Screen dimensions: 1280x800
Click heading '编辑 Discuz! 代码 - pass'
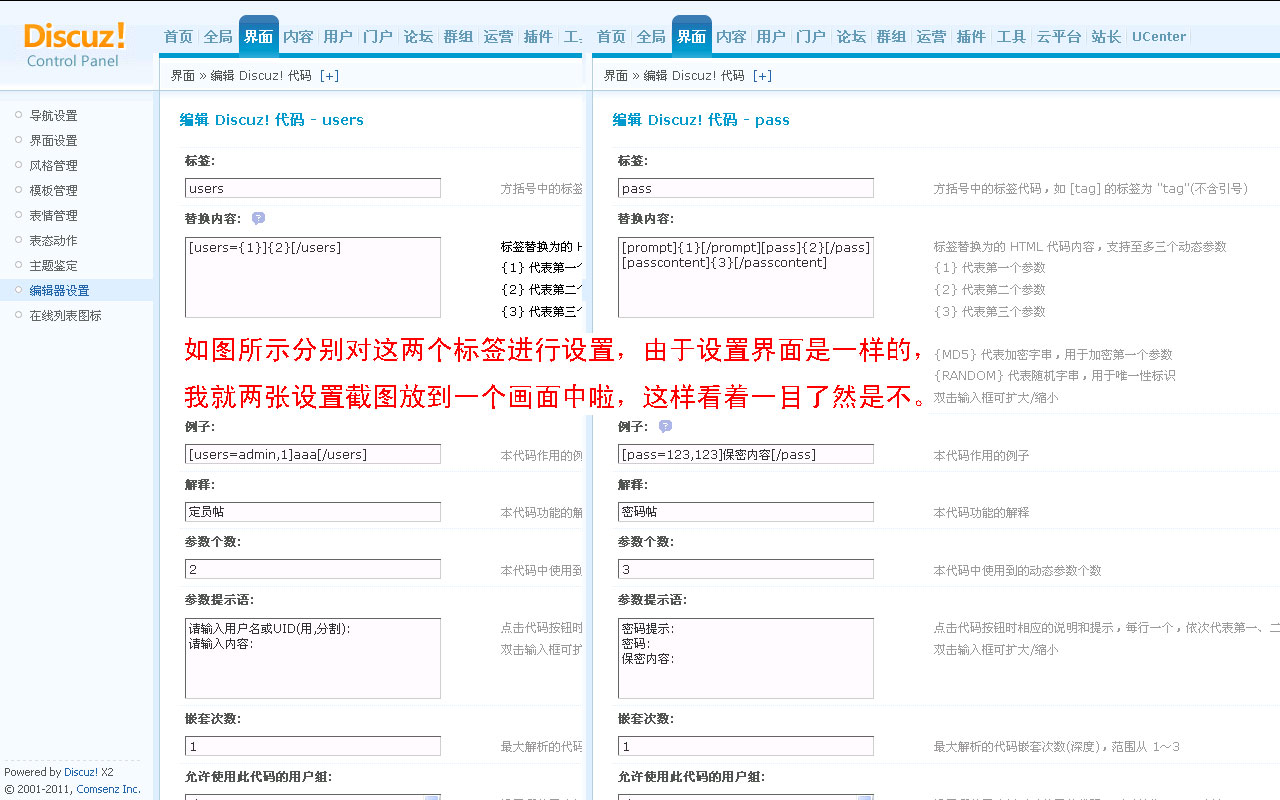point(701,120)
